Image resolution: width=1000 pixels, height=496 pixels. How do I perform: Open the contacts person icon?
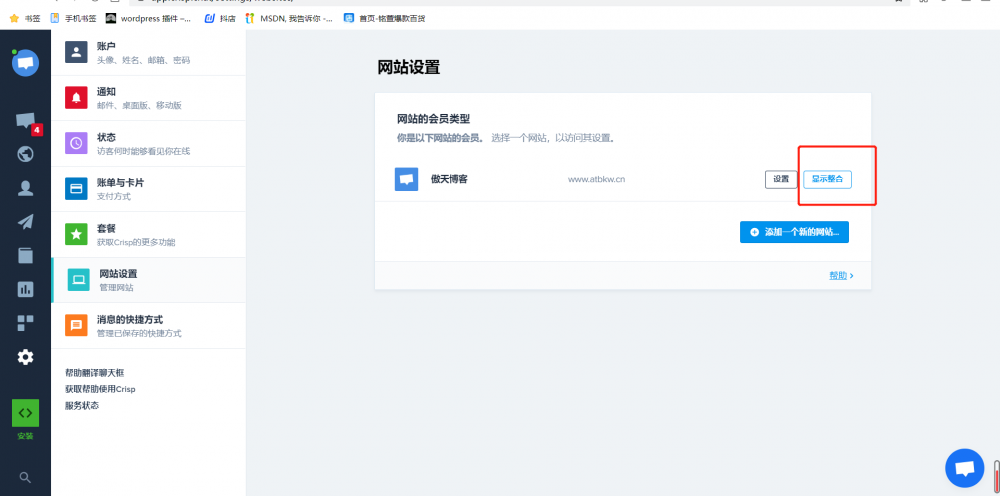pyautogui.click(x=26, y=188)
